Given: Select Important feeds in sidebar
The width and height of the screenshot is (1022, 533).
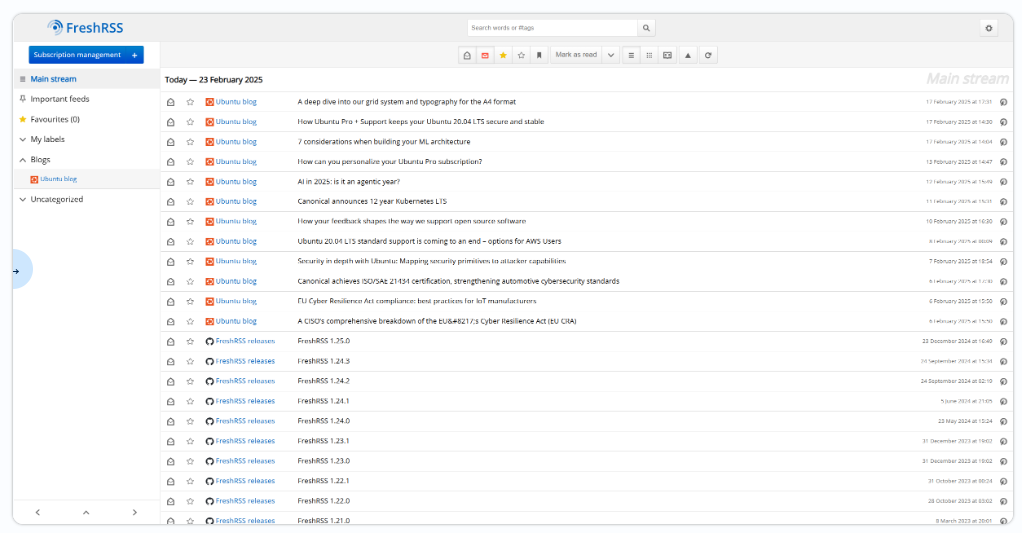Looking at the screenshot, I should click(x=59, y=99).
